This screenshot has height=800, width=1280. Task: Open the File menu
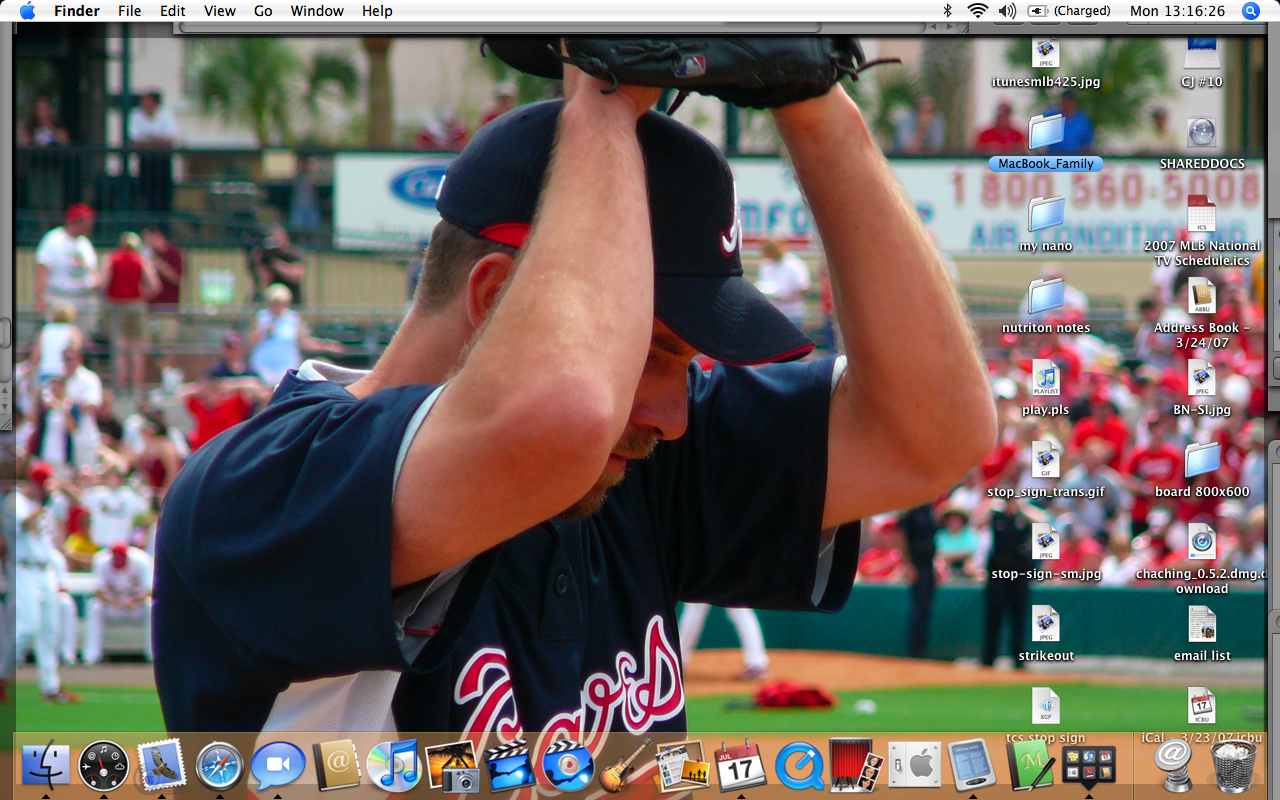coord(129,11)
